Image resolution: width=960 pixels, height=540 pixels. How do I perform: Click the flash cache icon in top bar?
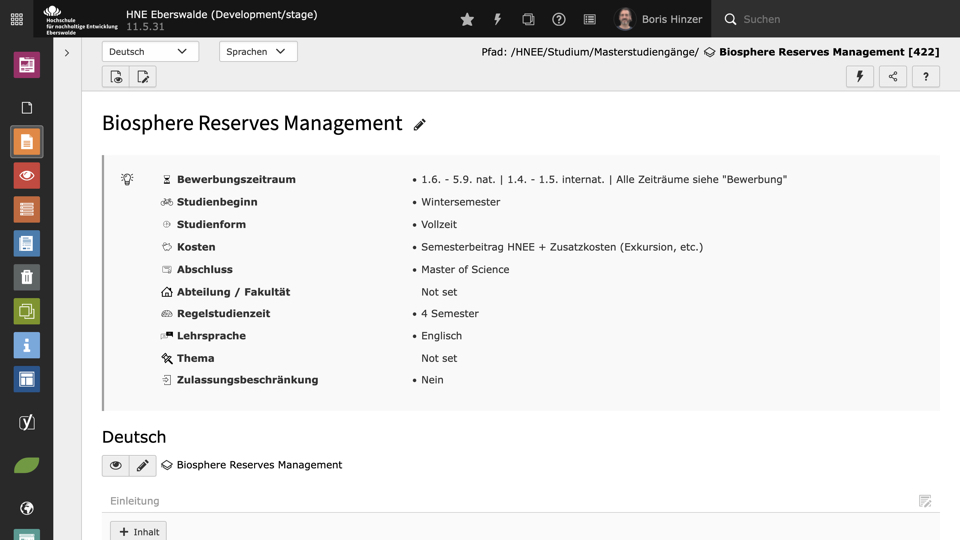pyautogui.click(x=497, y=19)
